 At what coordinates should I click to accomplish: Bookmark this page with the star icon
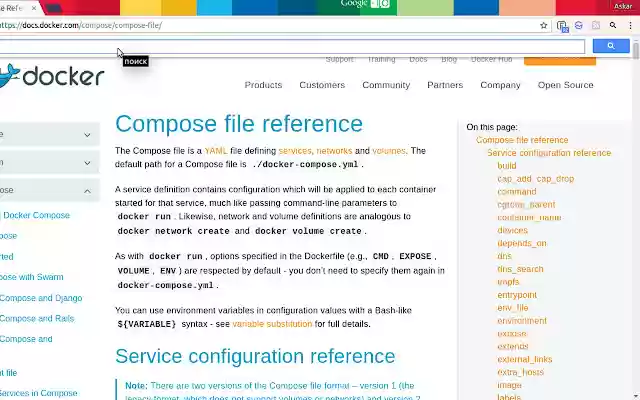pyautogui.click(x=543, y=25)
